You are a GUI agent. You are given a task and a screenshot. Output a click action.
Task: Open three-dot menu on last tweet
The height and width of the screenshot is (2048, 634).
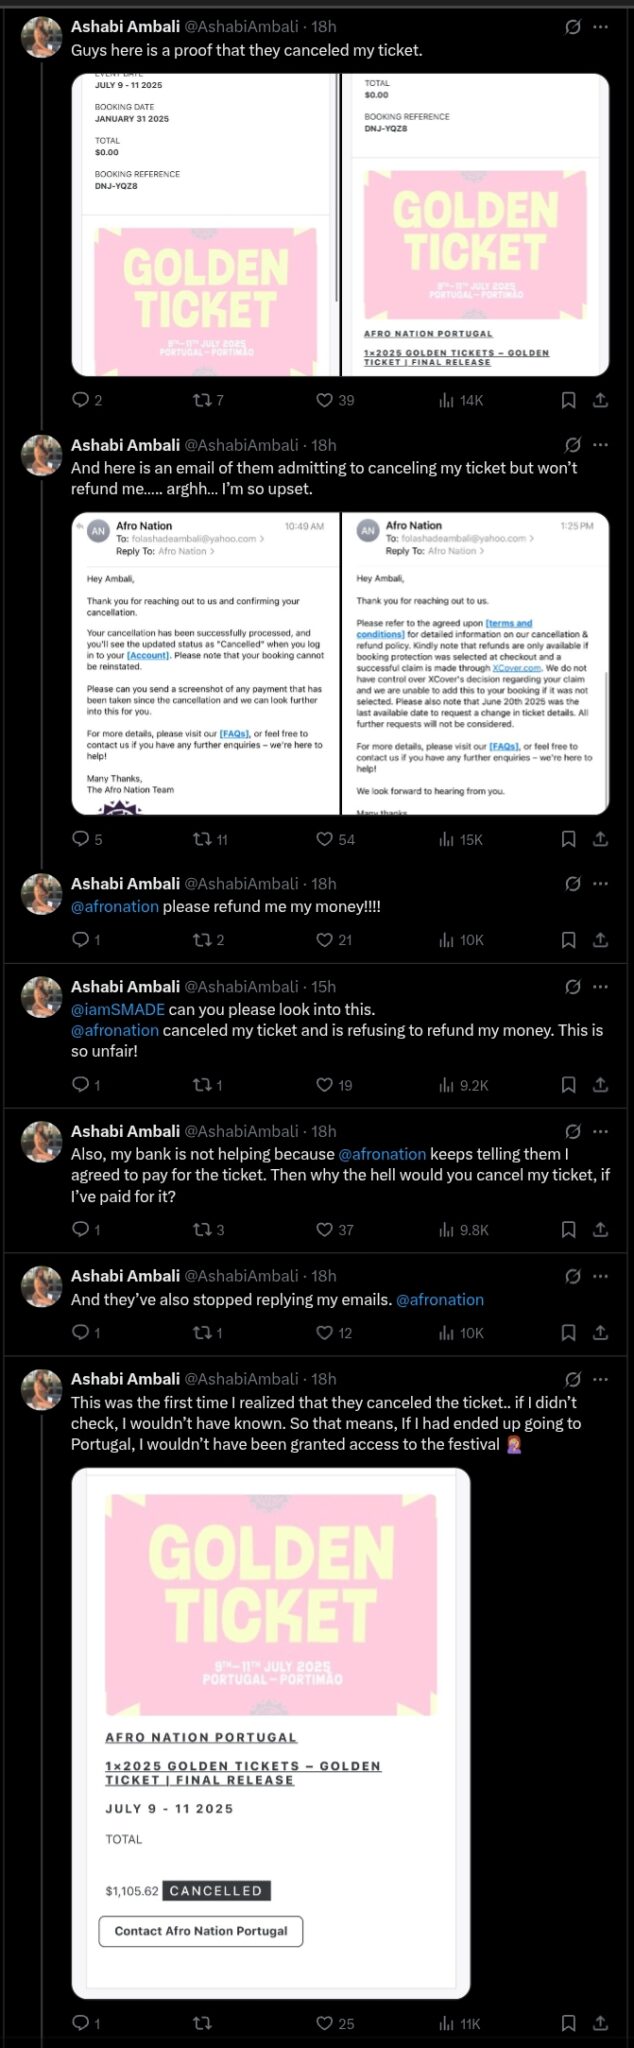coord(600,1379)
